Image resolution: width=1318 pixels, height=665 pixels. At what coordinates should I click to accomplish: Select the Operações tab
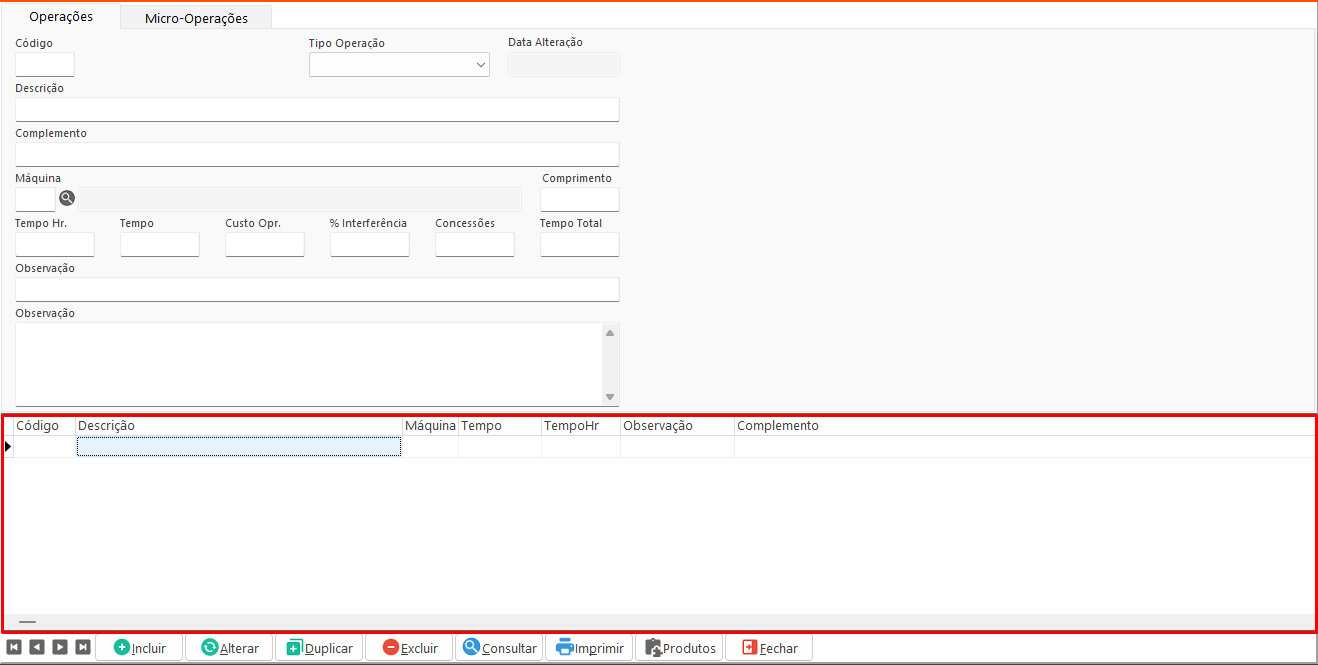click(x=61, y=17)
